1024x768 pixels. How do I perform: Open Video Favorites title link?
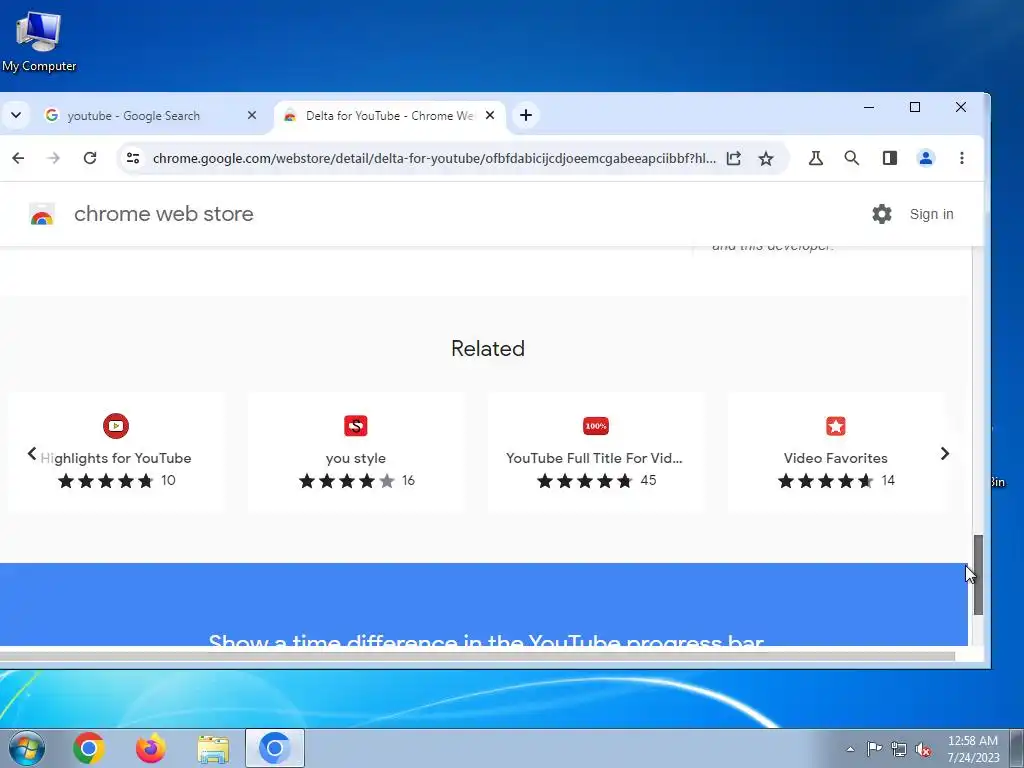point(836,458)
